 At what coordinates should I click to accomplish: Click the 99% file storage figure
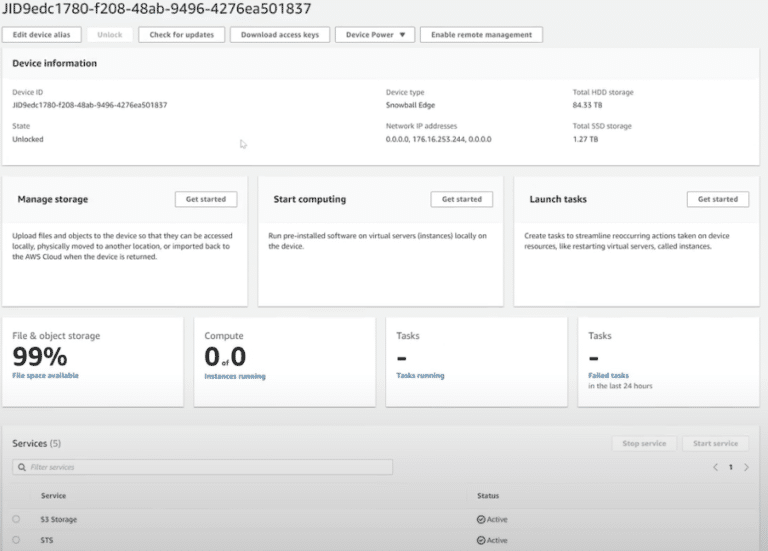coord(40,356)
